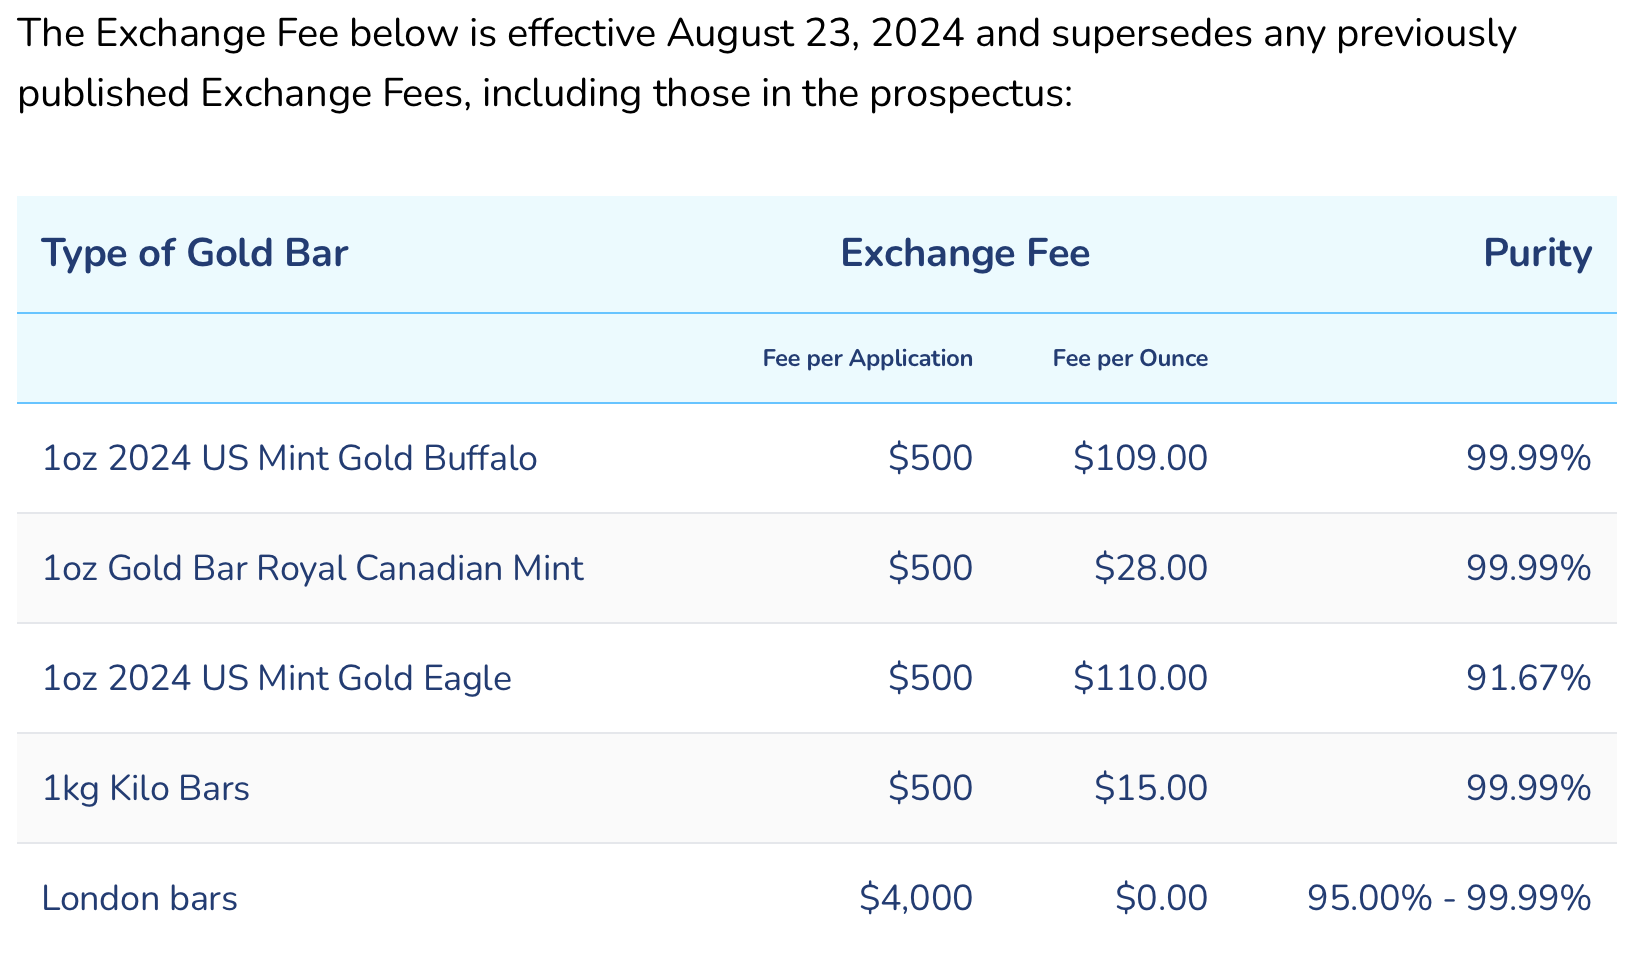Click the $109.00 fee per ounce value
This screenshot has height=974, width=1646.
(1140, 458)
